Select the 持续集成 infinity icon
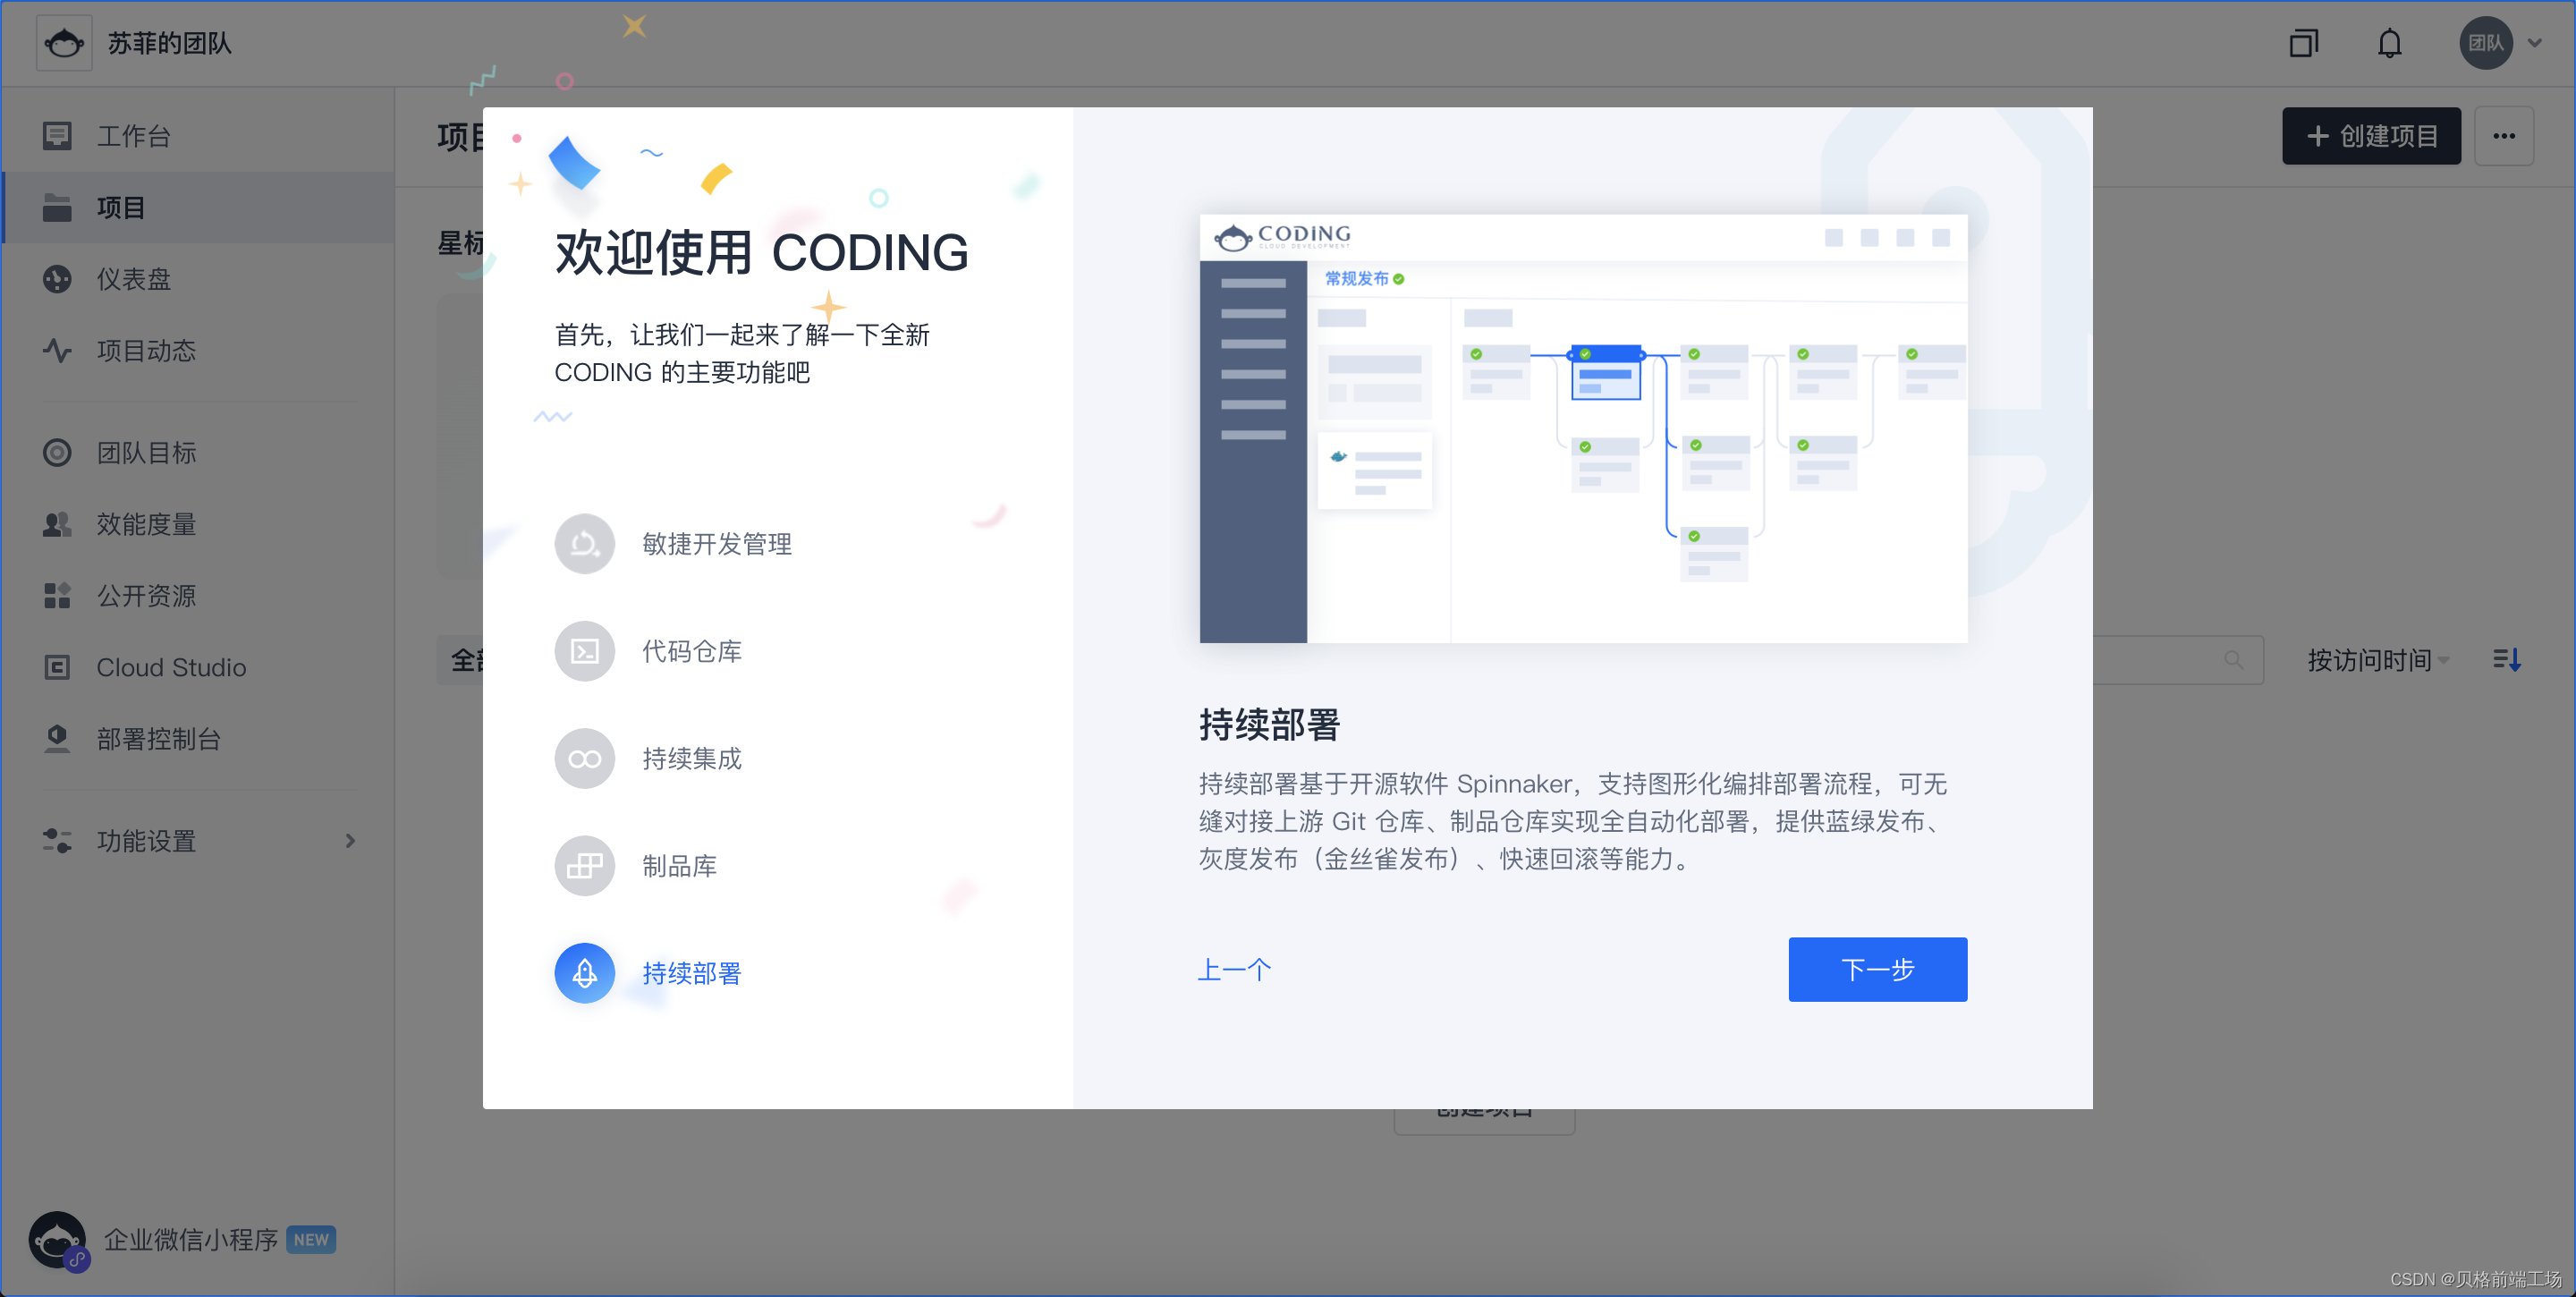Viewport: 2576px width, 1297px height. click(585, 759)
